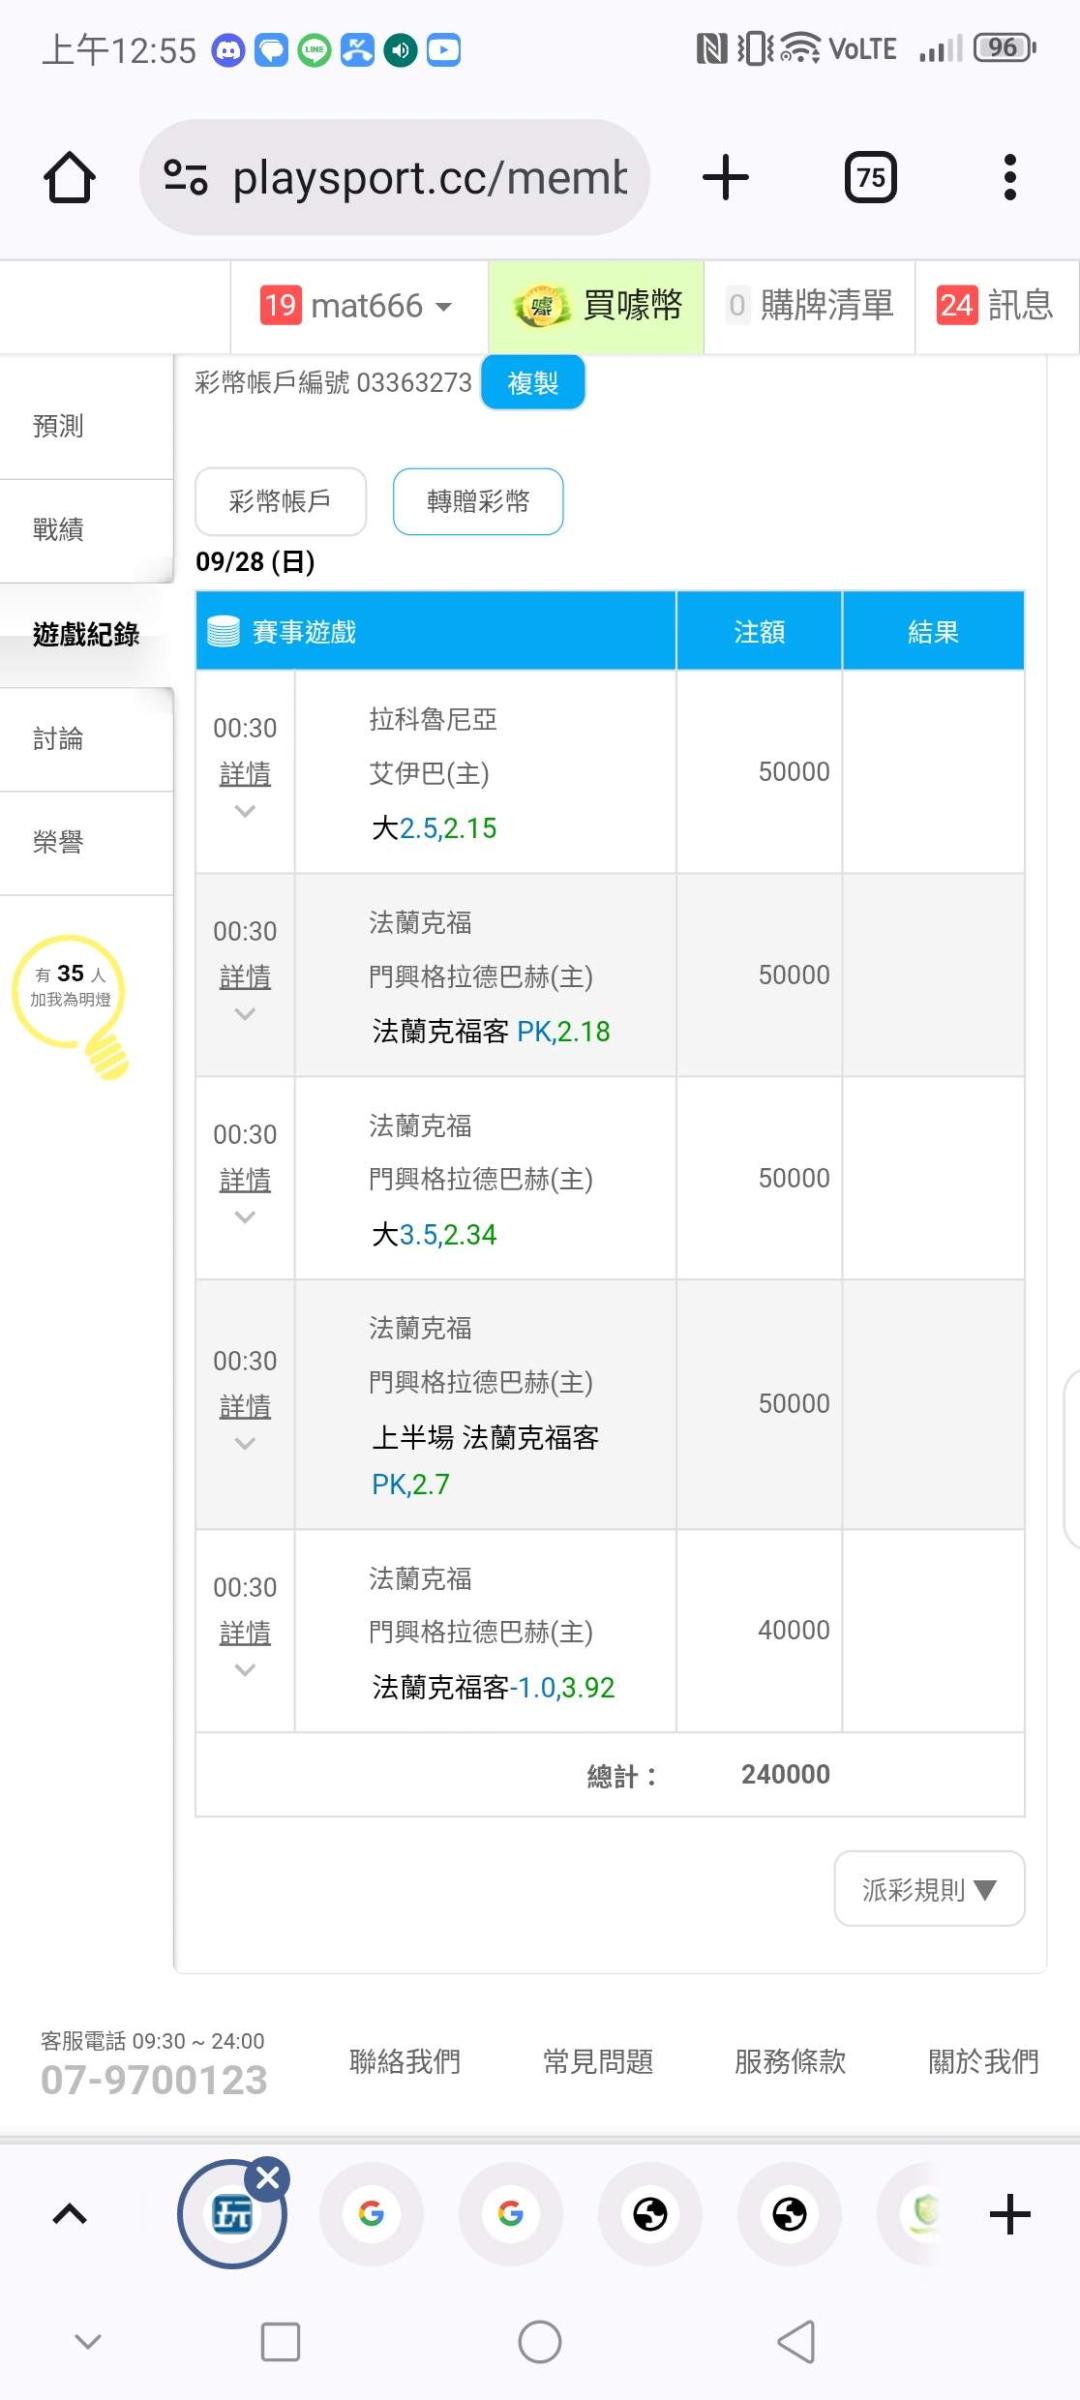Screen dimensions: 1080x2400
Task: Open 詳情 link for 40000 bet row
Action: click(x=245, y=1633)
